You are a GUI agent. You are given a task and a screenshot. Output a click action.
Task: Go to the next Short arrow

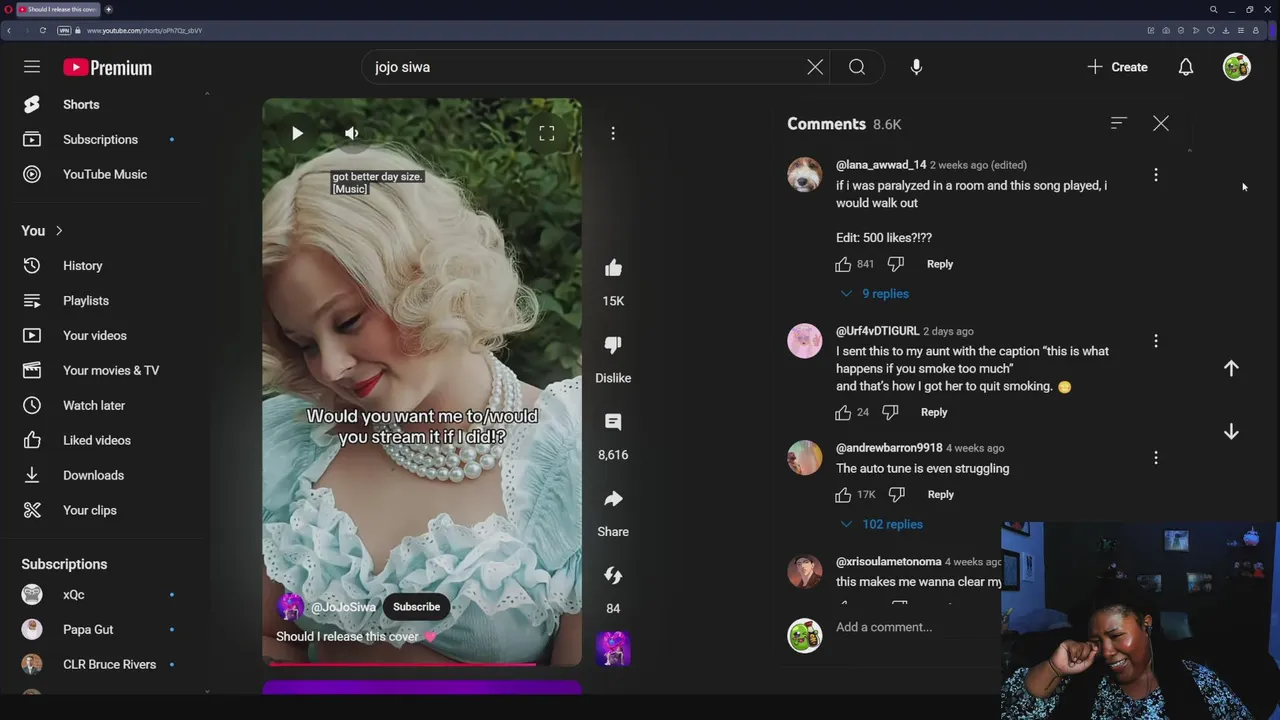pyautogui.click(x=1231, y=432)
